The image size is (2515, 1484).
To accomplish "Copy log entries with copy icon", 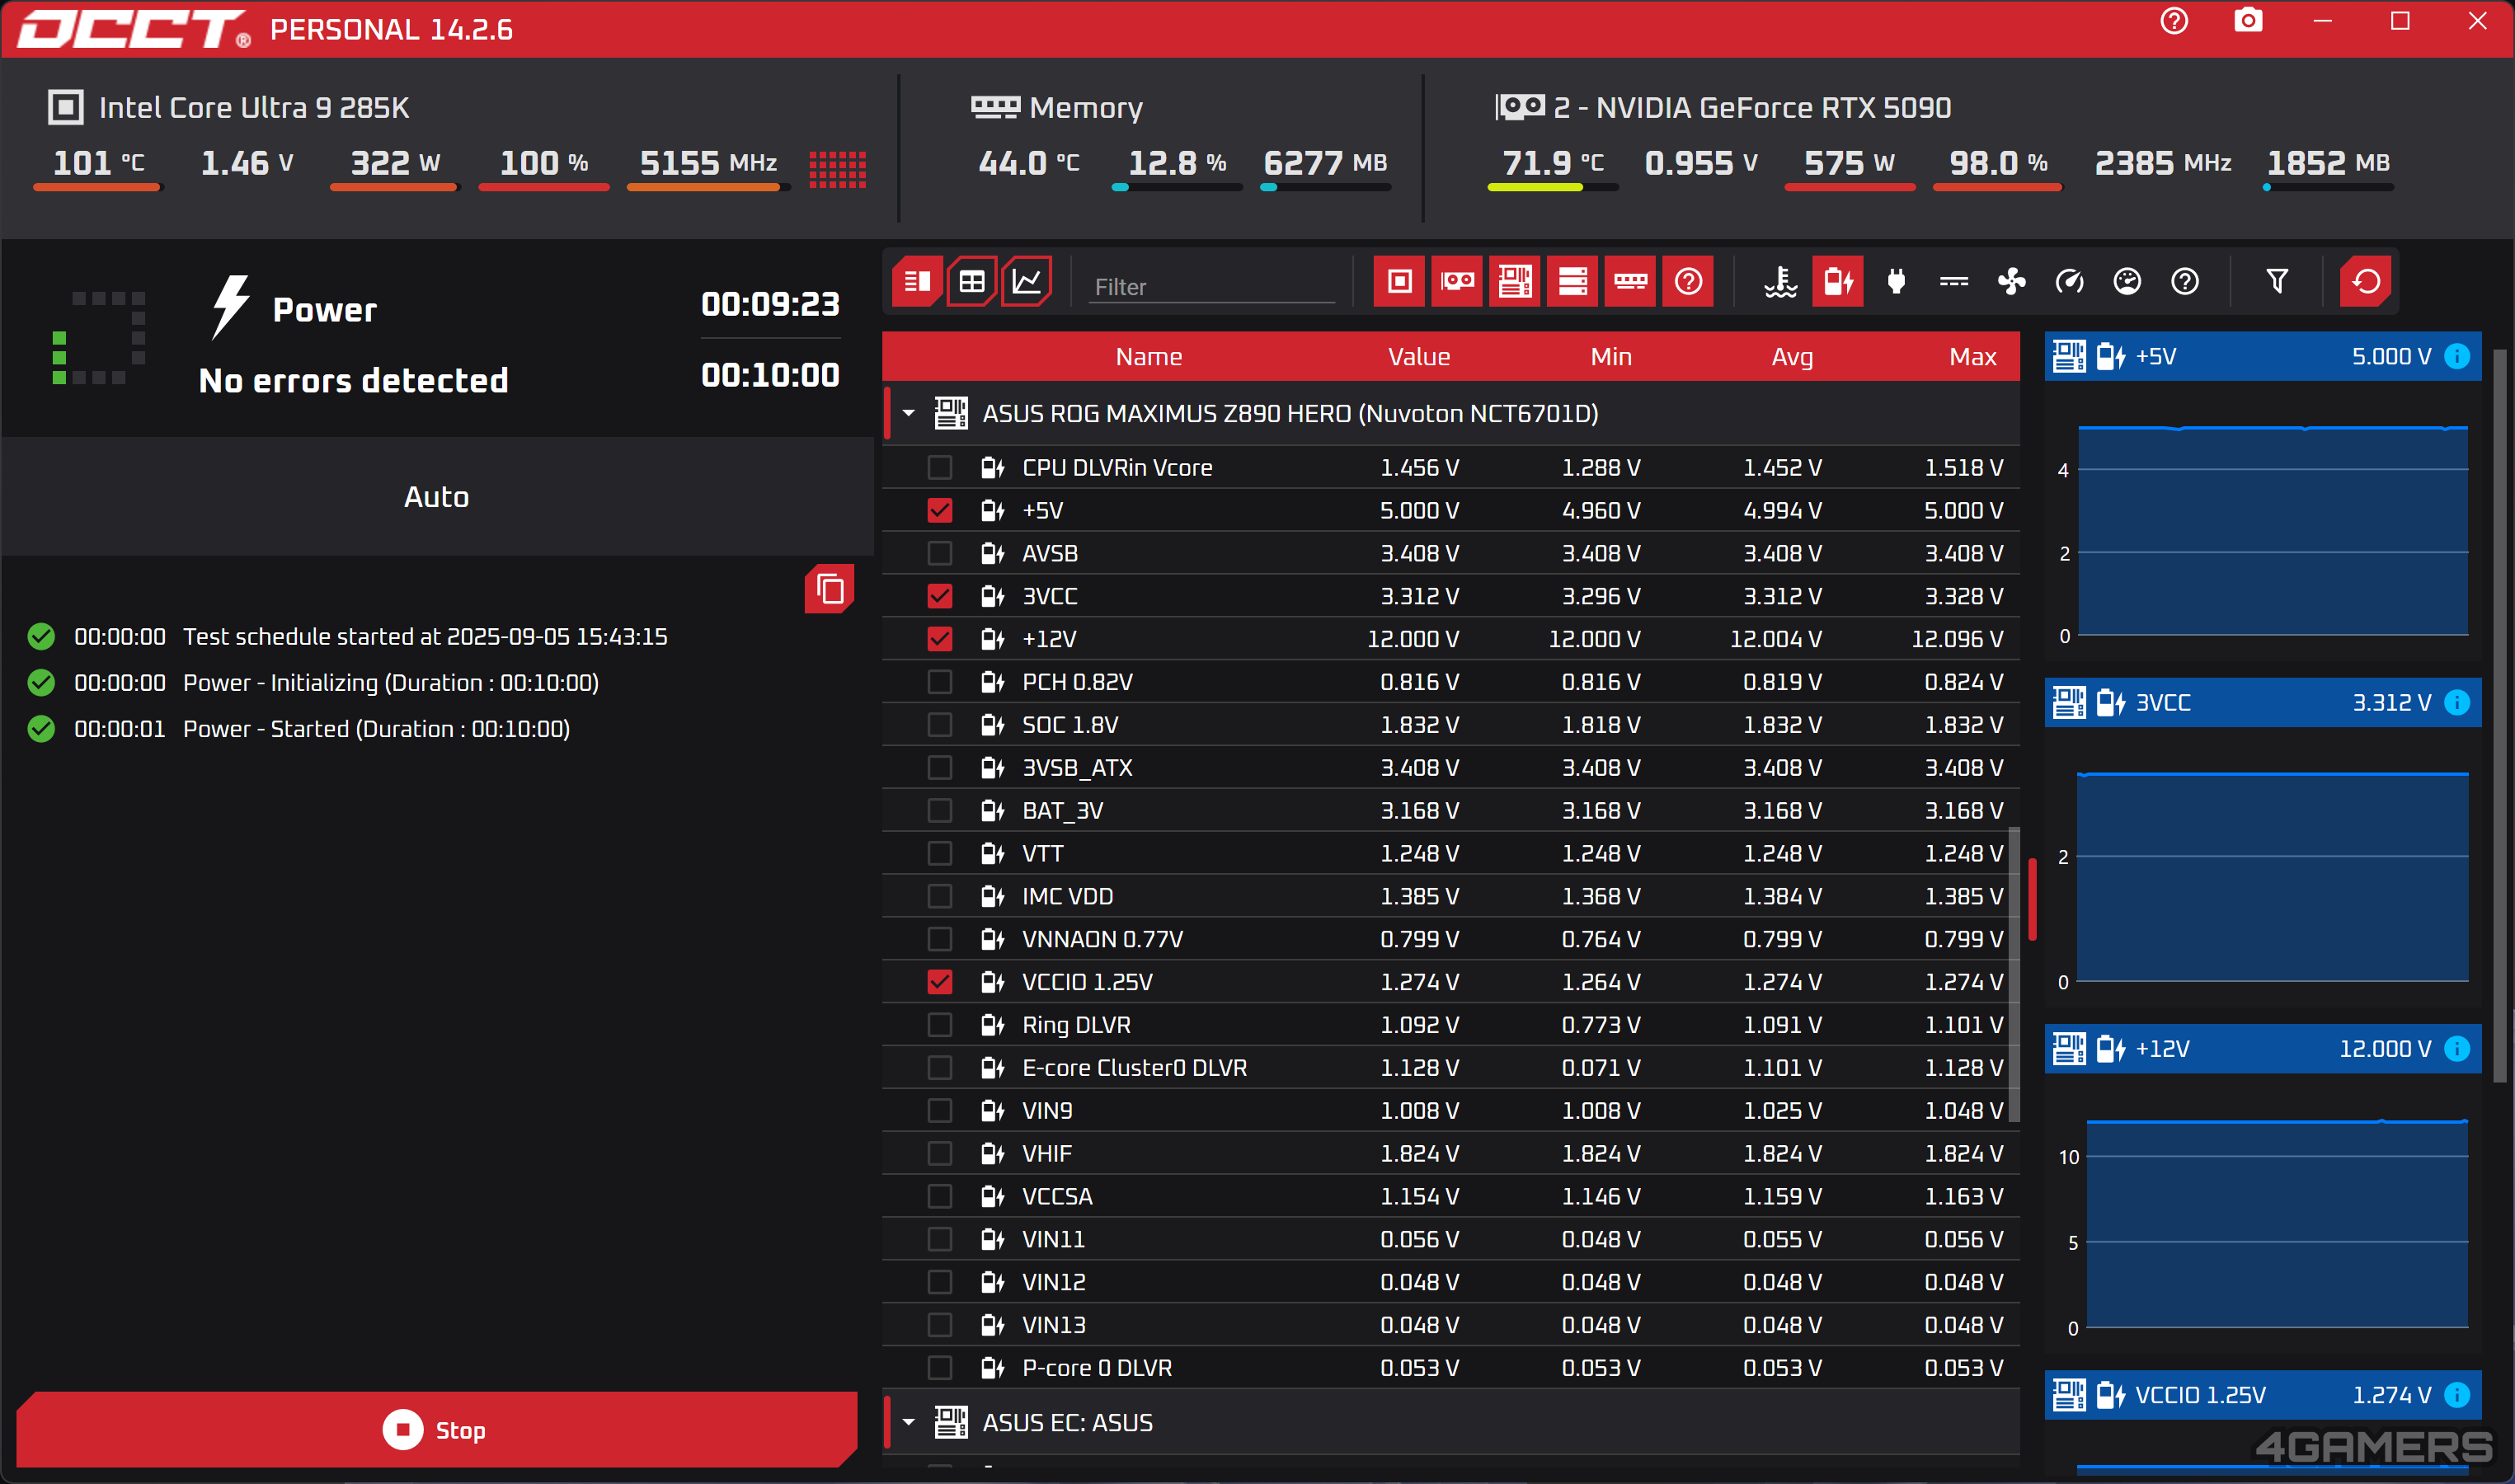I will (x=830, y=589).
